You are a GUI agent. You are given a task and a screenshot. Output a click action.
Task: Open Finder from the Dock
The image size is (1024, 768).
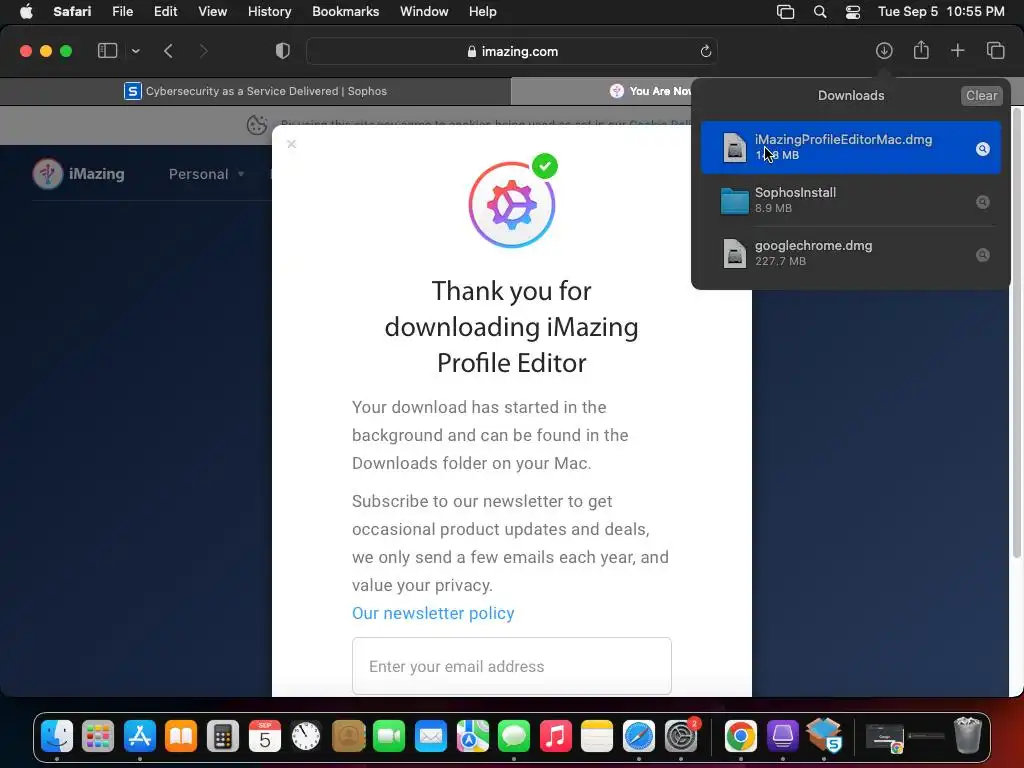[57, 737]
